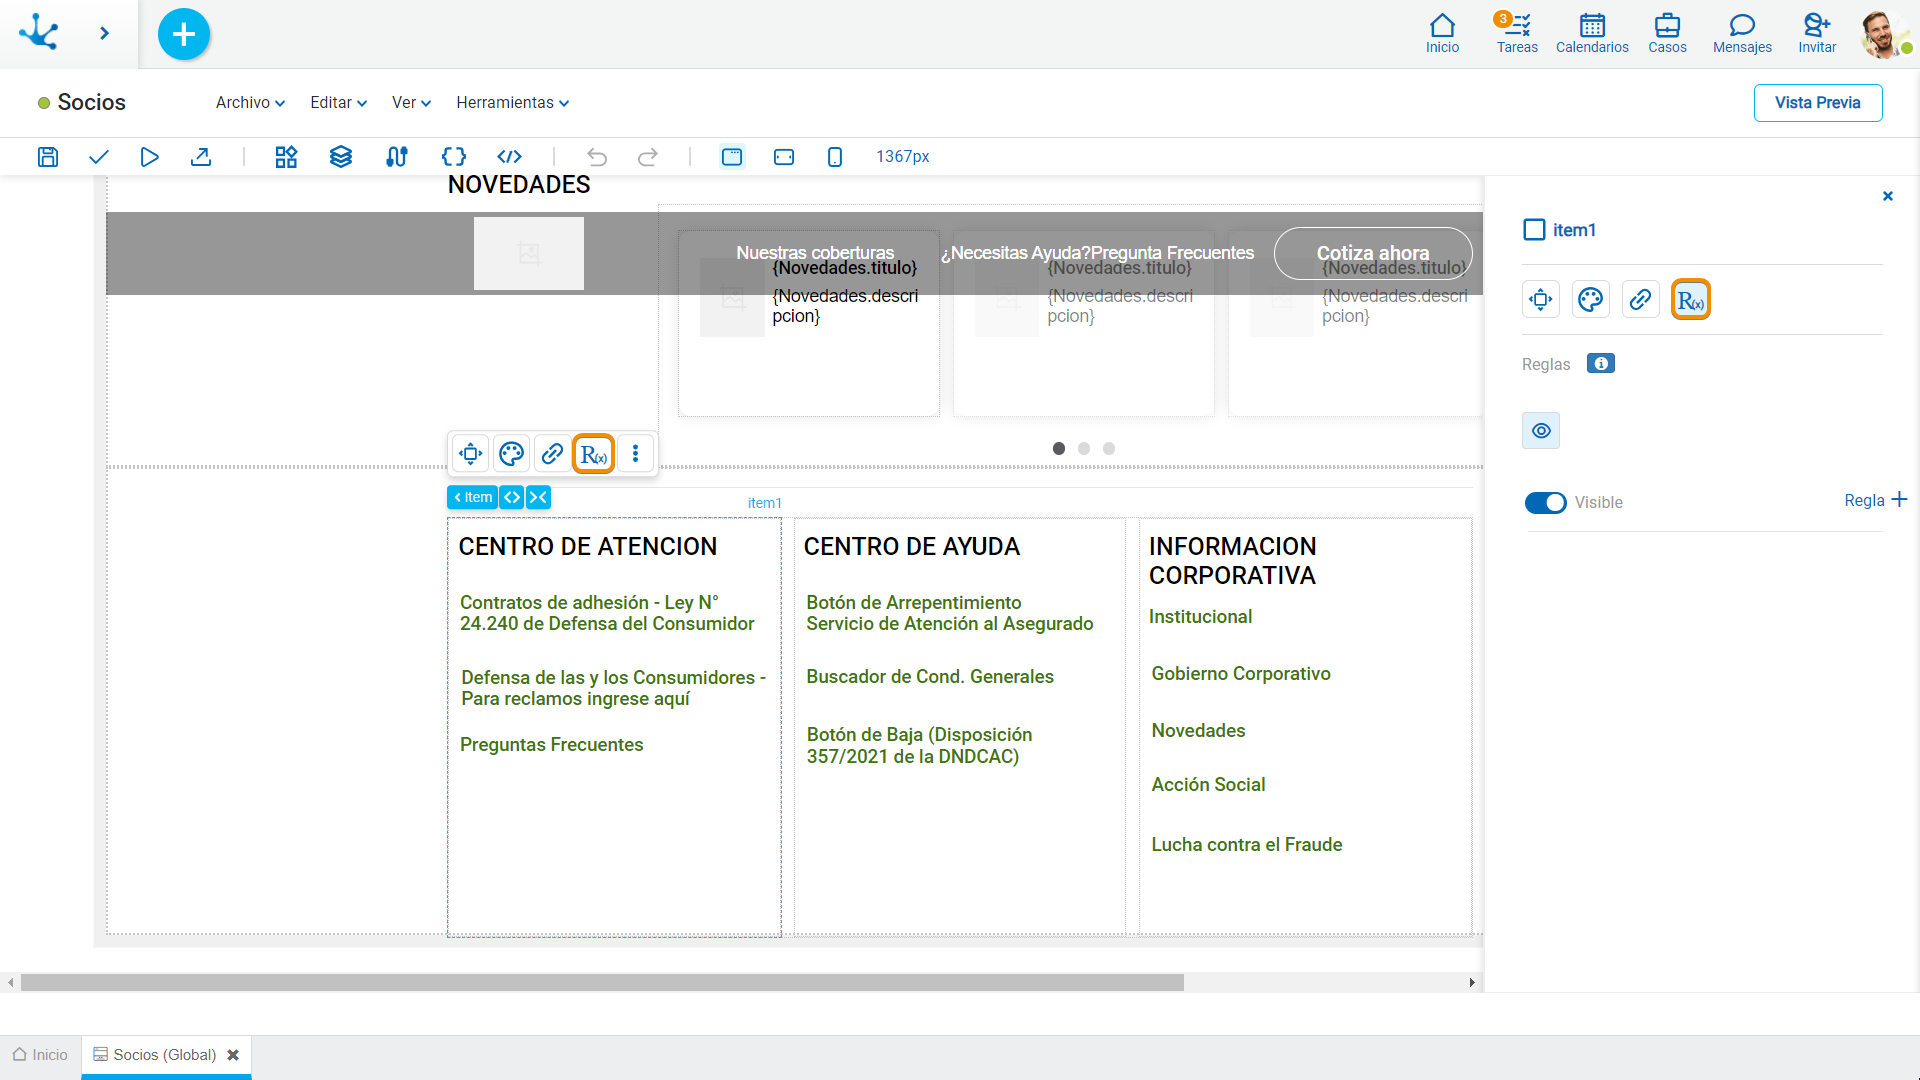Screen dimensions: 1920x1080
Task: Open the three-dots more options in floating toolbar
Action: pos(635,454)
